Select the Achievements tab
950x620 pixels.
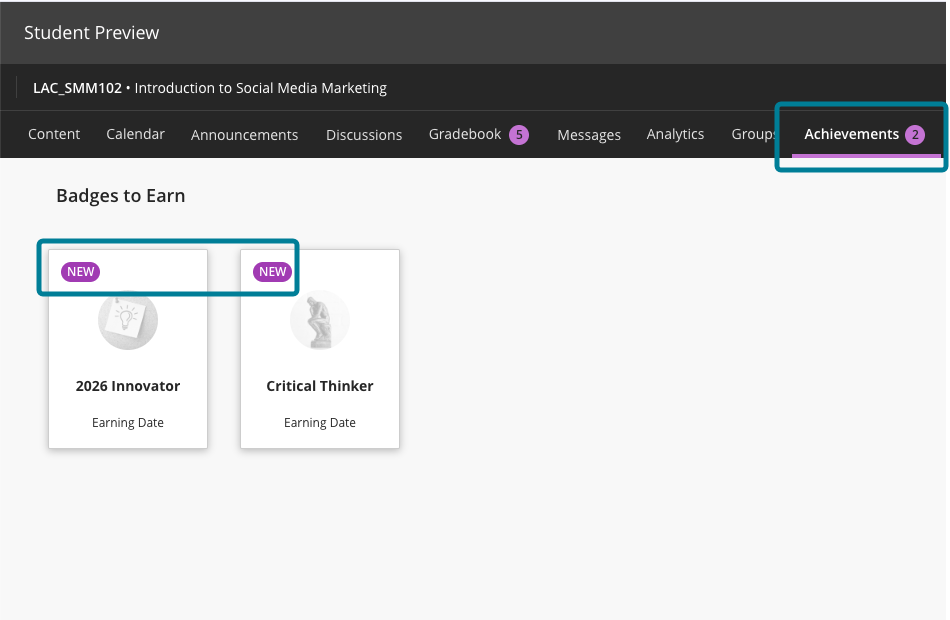click(x=852, y=133)
